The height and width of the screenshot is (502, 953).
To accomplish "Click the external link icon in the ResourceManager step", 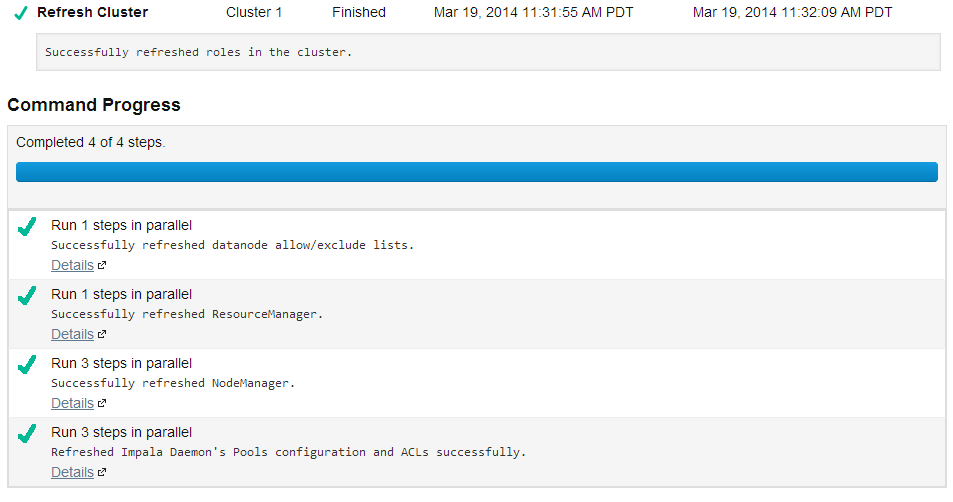I will tap(102, 335).
